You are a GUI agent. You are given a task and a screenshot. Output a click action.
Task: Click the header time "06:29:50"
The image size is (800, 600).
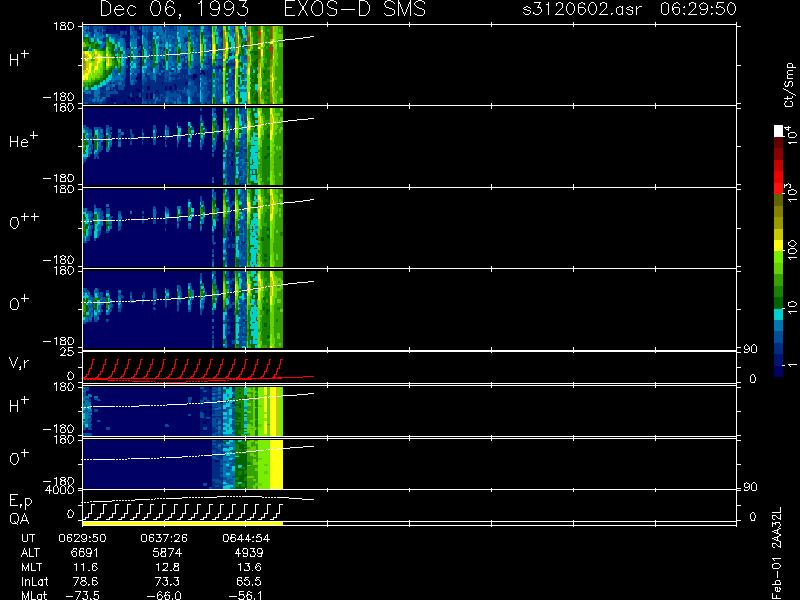tap(698, 9)
